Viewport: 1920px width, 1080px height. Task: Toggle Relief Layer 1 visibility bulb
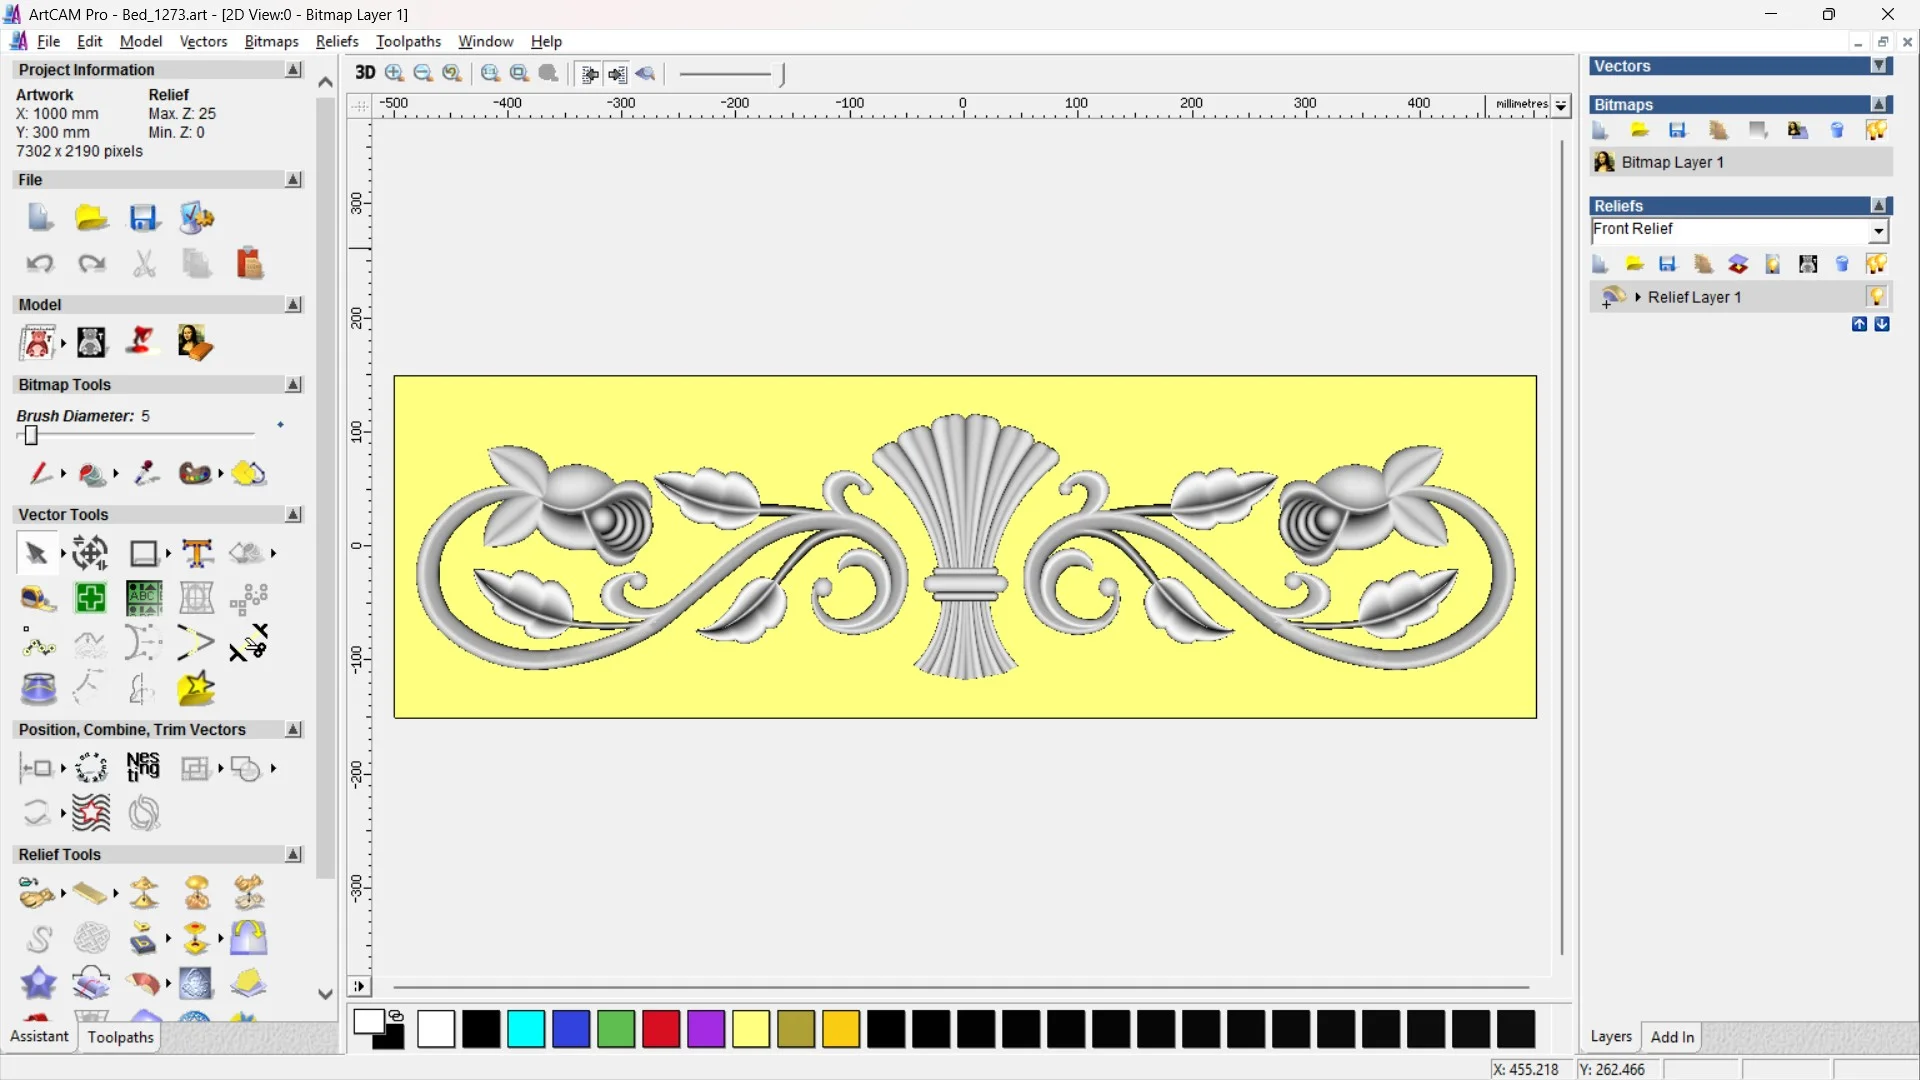[x=1876, y=297]
